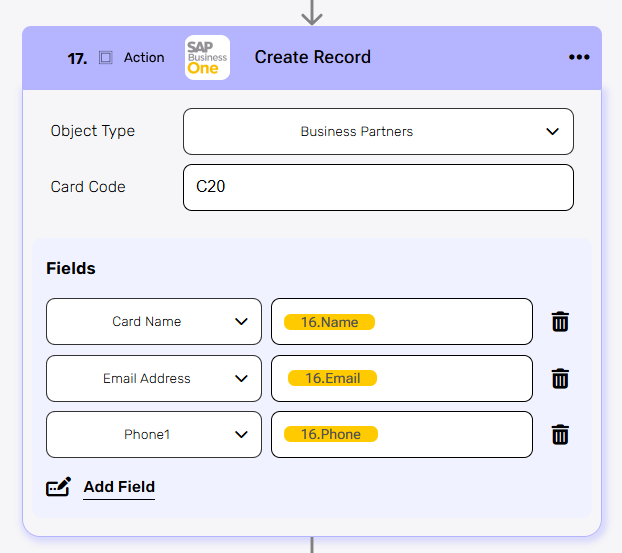Image resolution: width=622 pixels, height=553 pixels.
Task: Open the three-dots step options menu
Action: (579, 57)
